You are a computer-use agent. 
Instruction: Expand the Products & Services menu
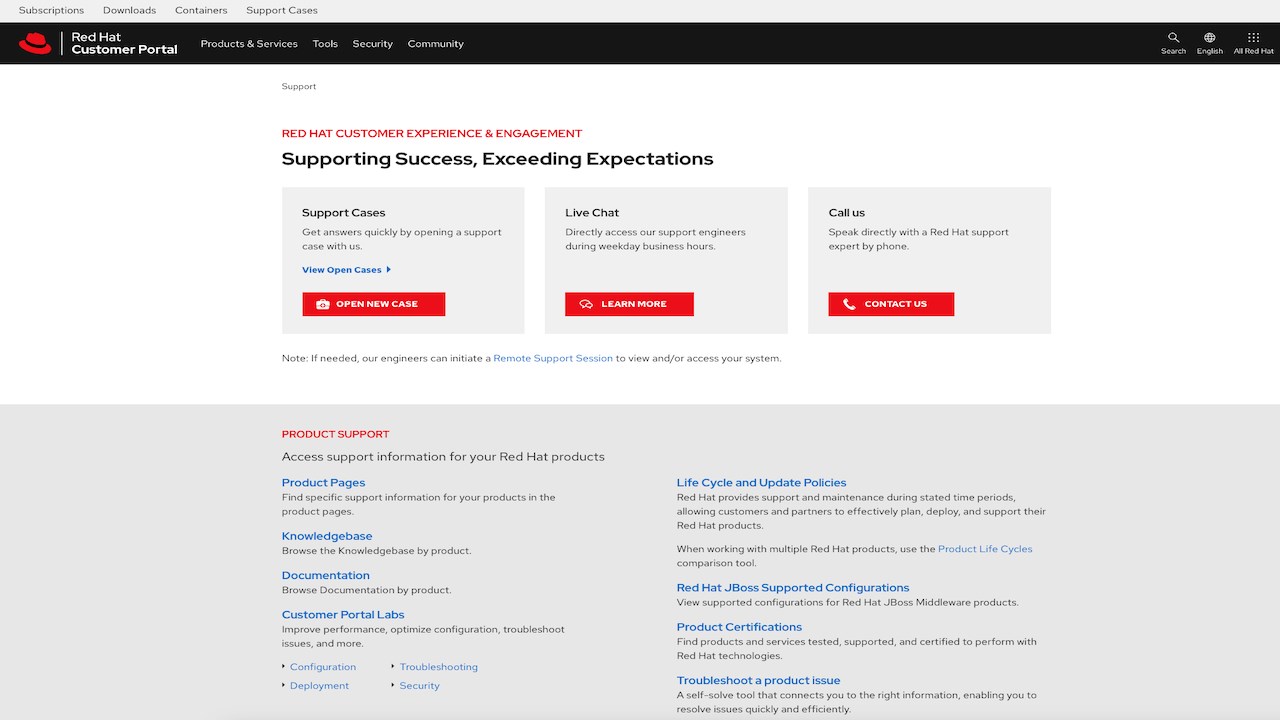point(249,44)
